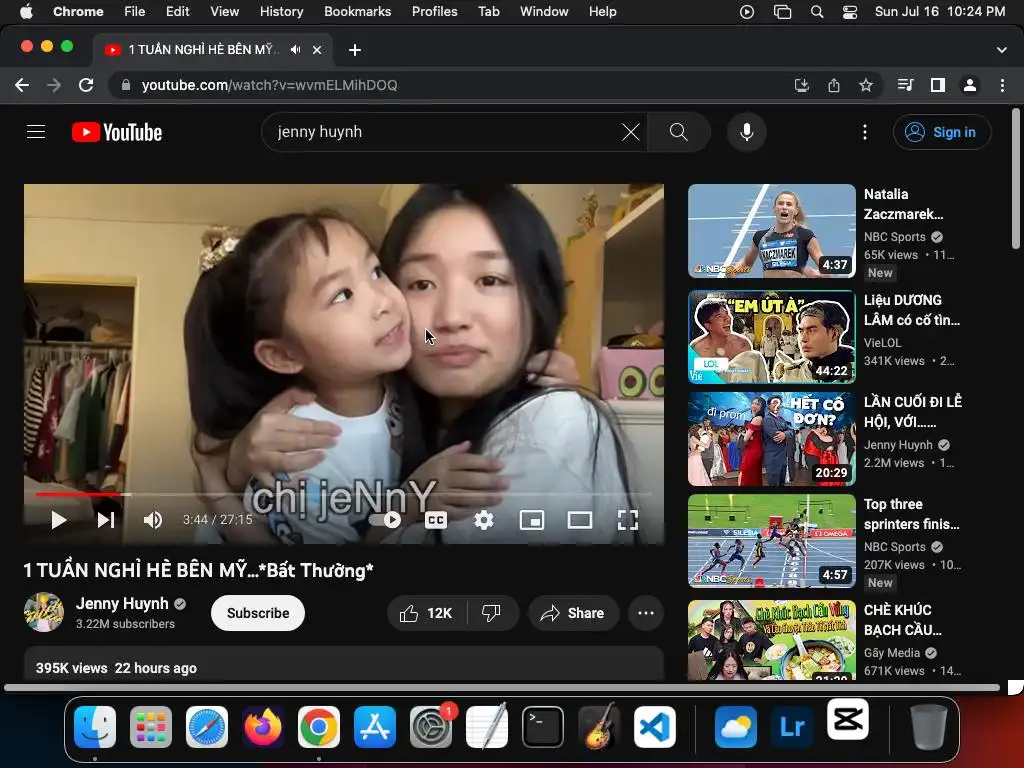Open CapCut from the dock
This screenshot has width=1024, height=768.
tap(848, 720)
